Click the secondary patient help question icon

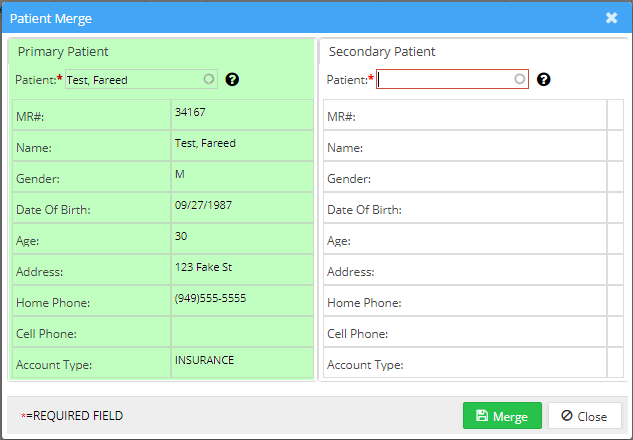click(x=544, y=80)
